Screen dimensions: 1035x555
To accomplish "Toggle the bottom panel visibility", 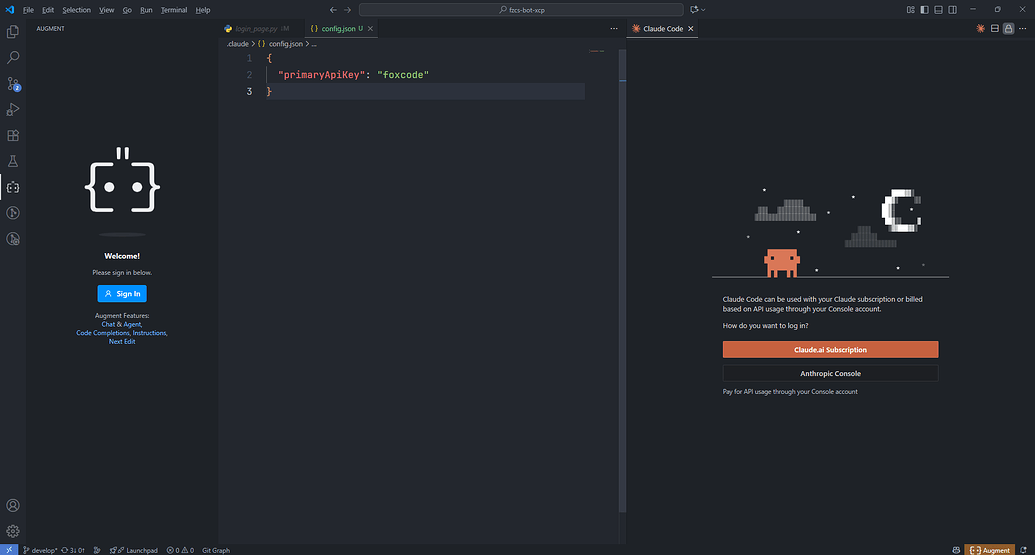I will pos(938,10).
